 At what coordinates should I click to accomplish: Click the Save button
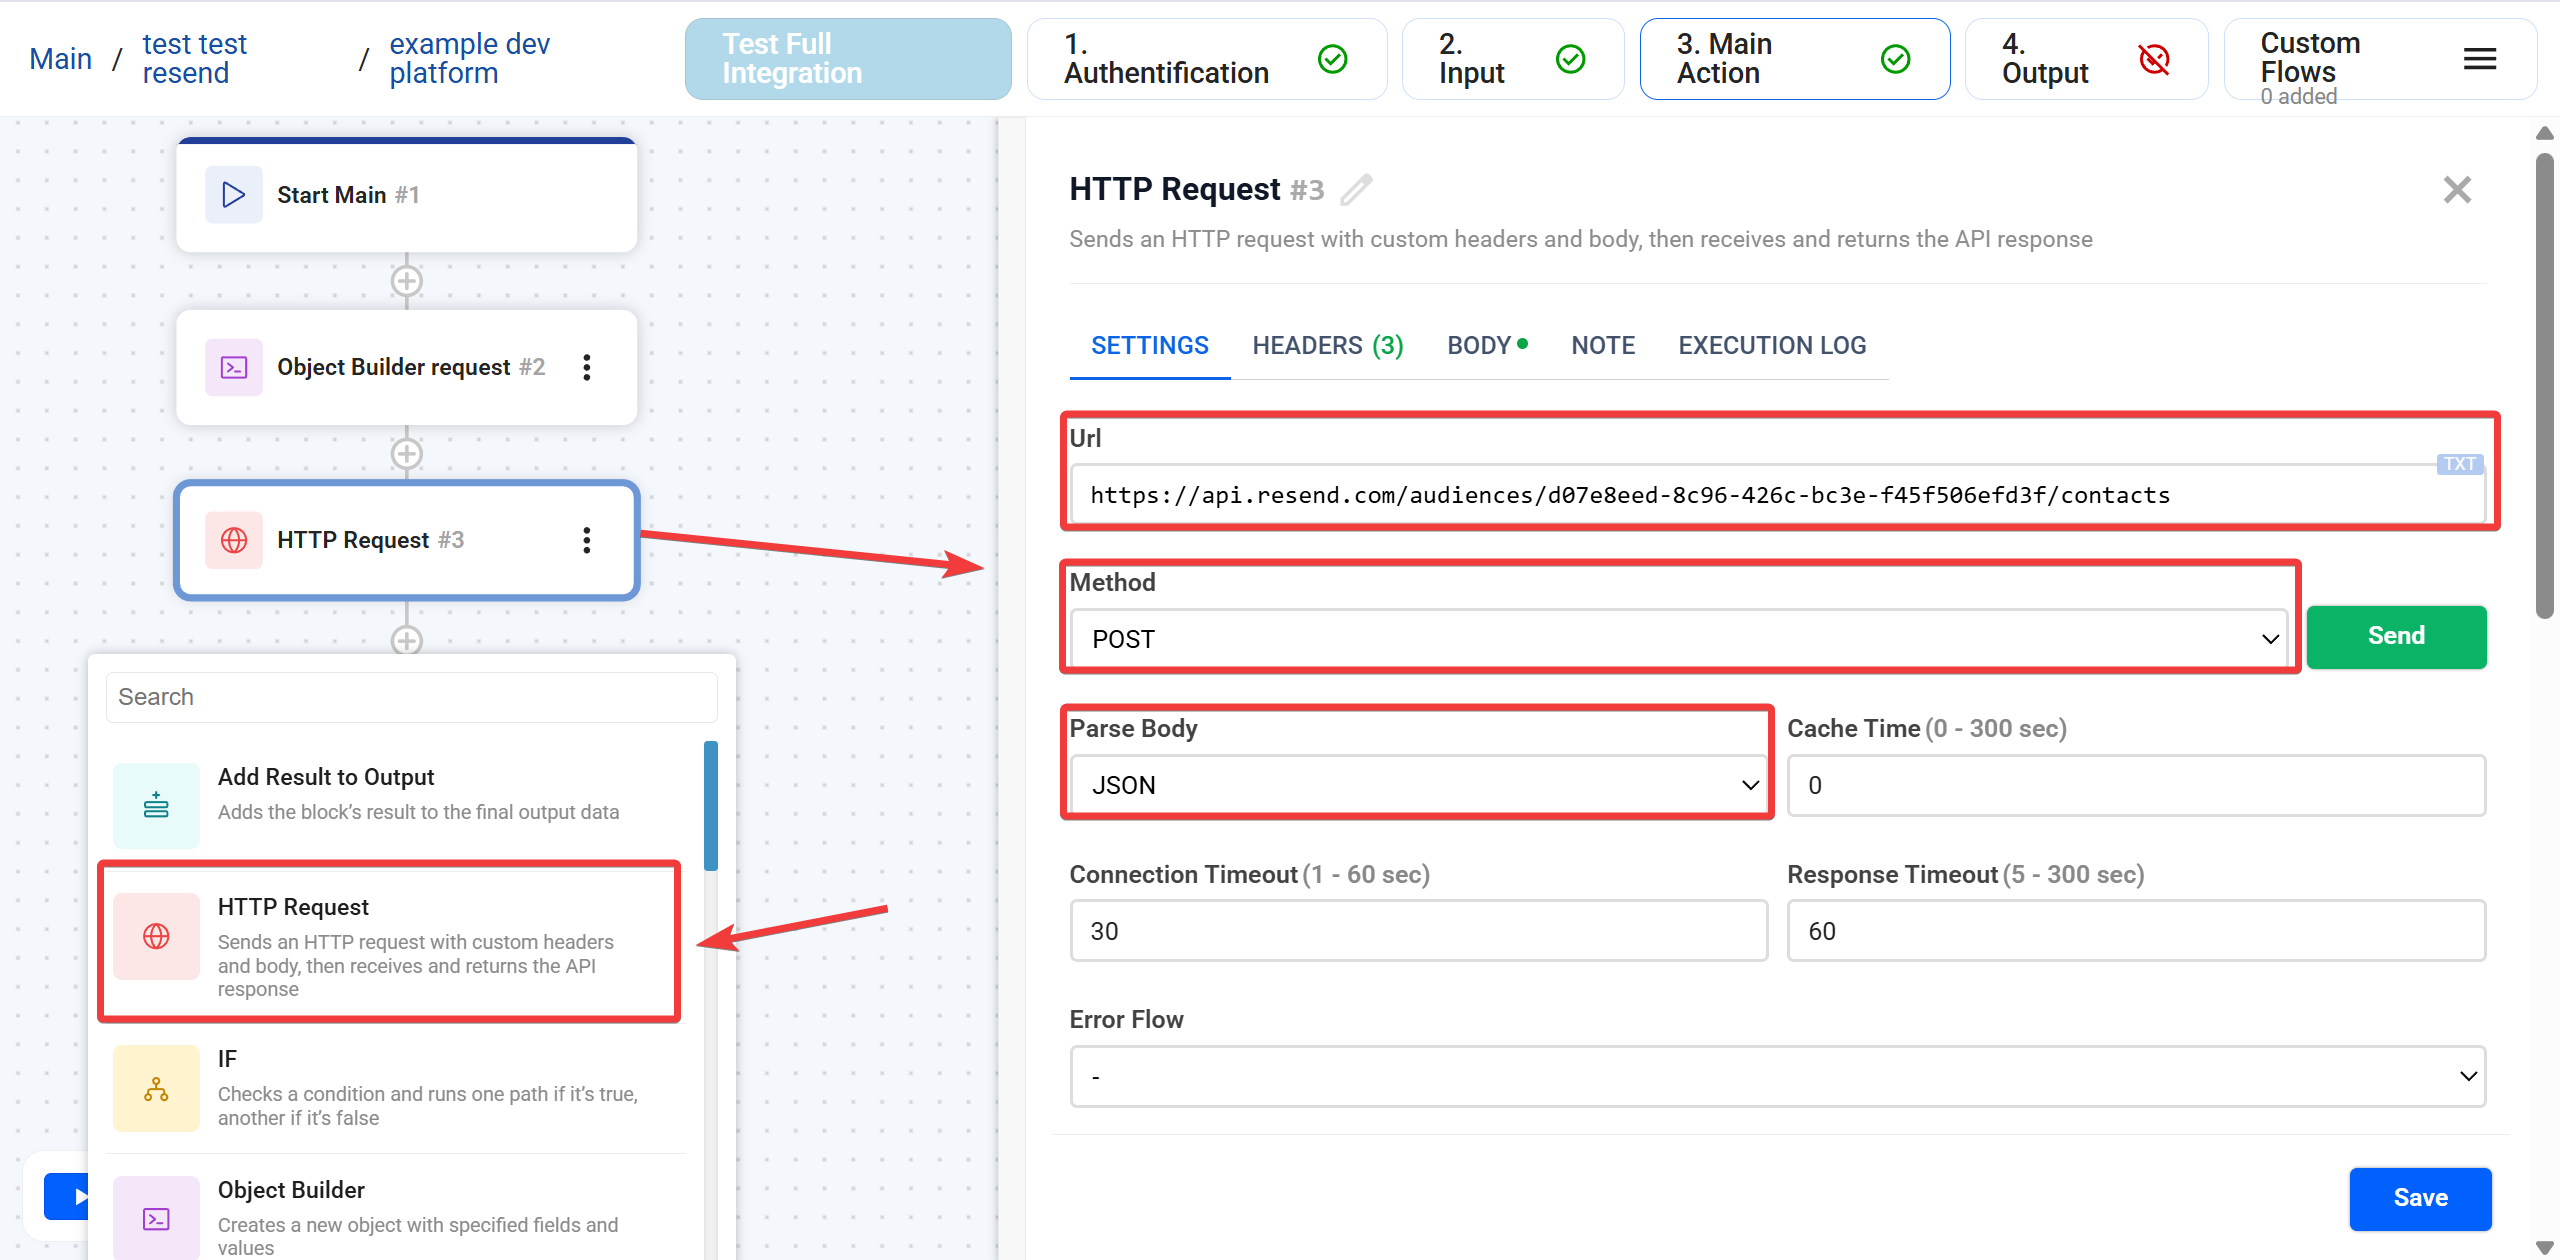click(2420, 1198)
